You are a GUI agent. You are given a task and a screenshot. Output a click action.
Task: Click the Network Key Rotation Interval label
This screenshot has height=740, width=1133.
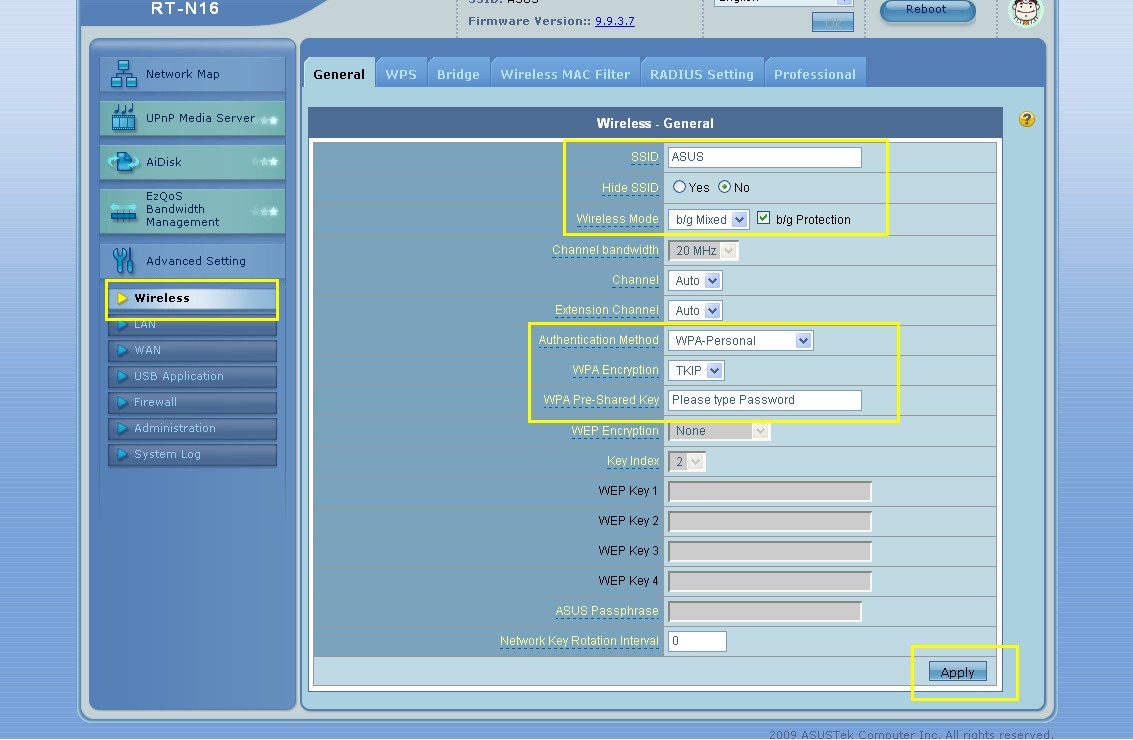(x=580, y=641)
